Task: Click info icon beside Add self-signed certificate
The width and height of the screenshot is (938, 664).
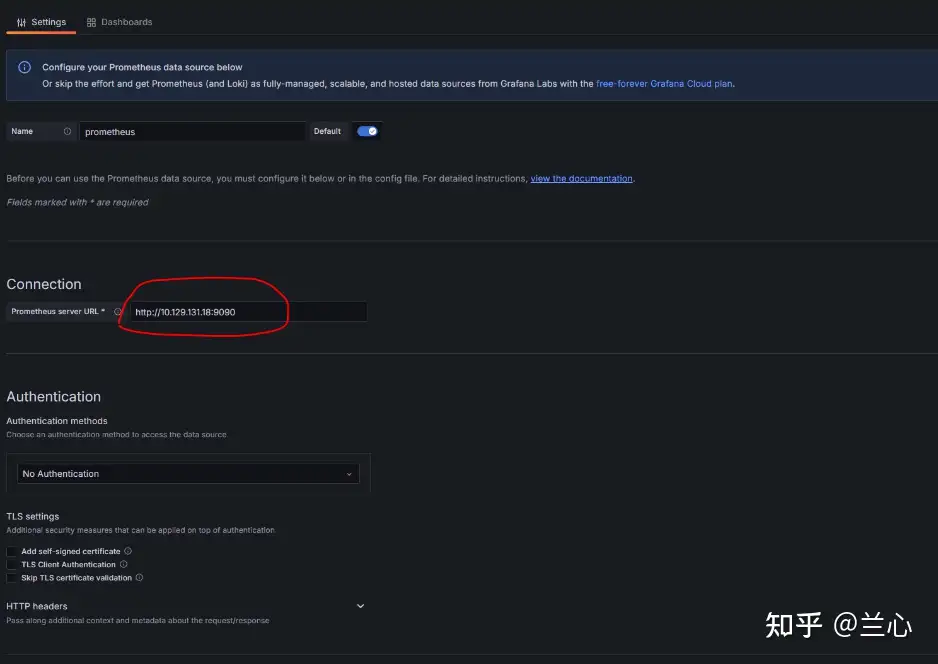Action: pos(128,551)
